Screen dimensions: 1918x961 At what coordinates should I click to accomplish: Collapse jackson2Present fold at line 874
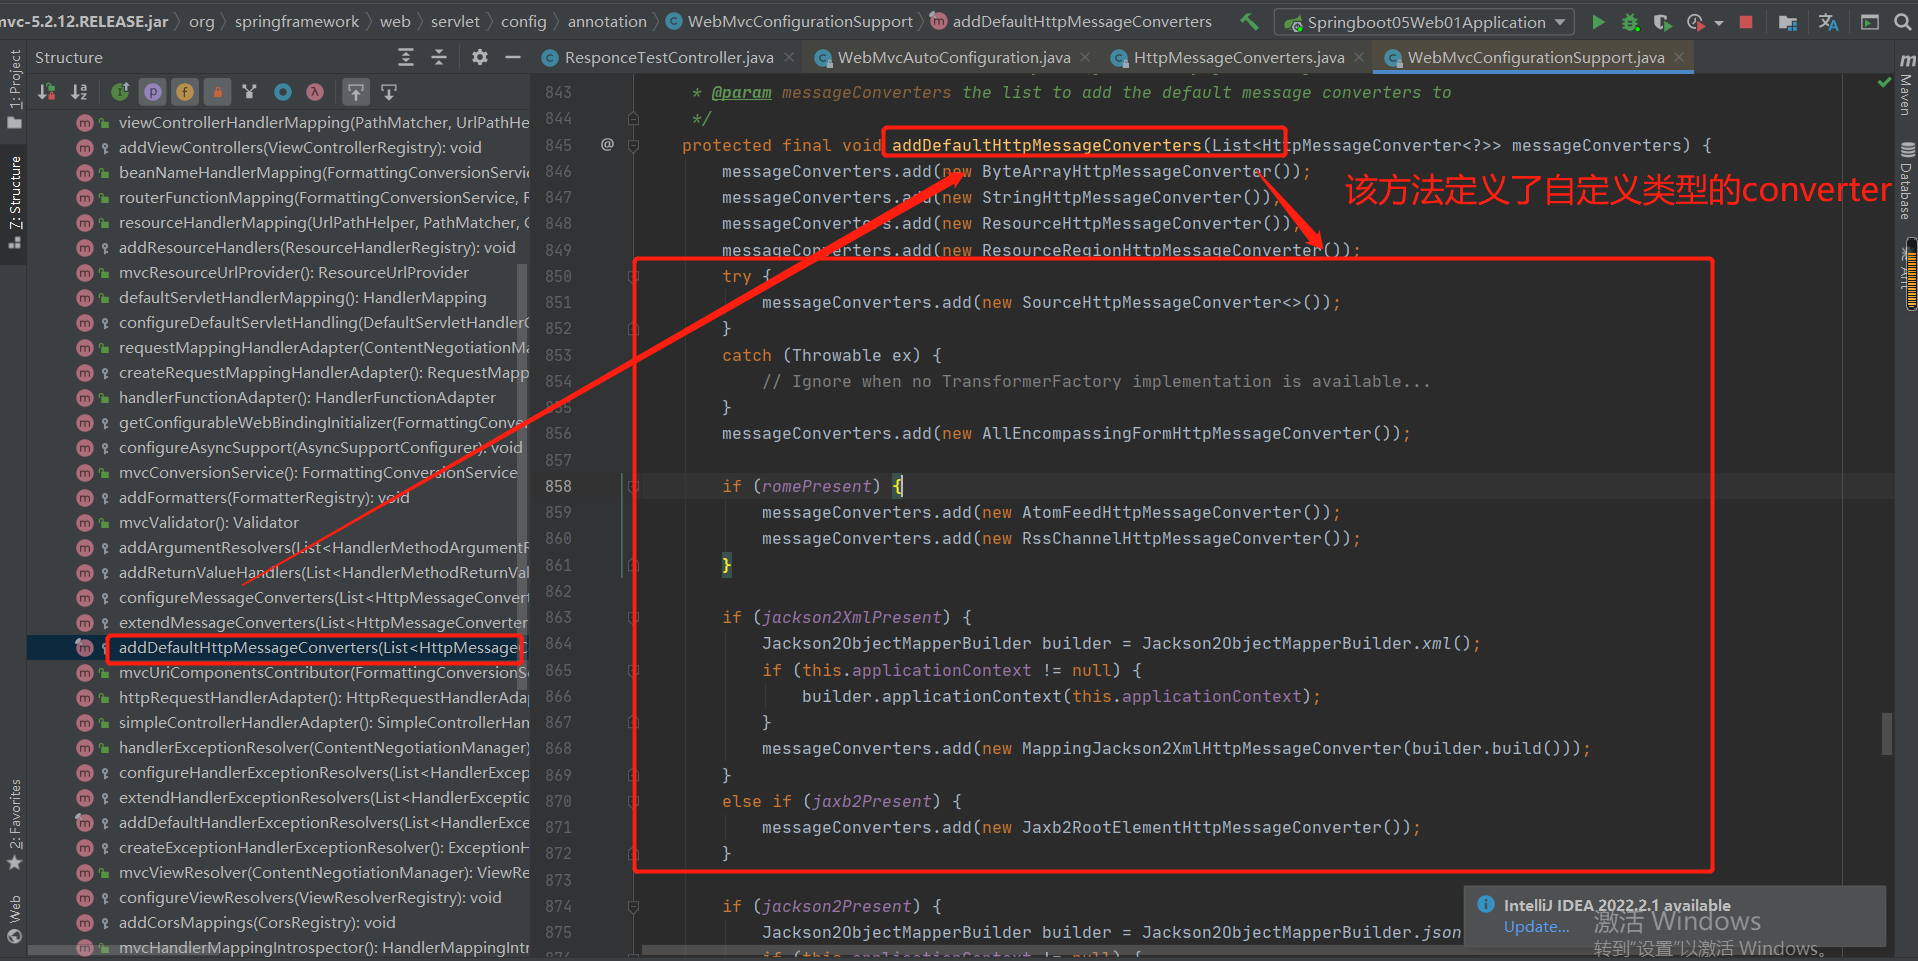(633, 906)
